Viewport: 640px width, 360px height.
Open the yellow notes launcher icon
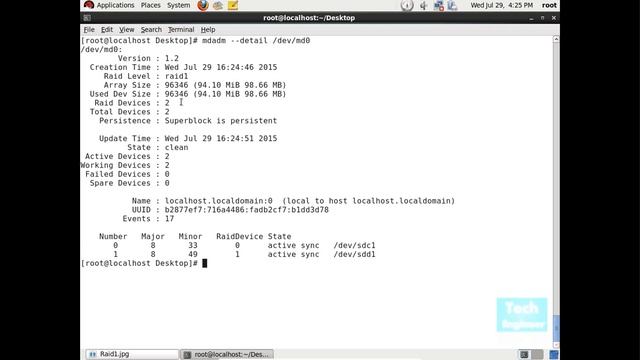[233, 5]
